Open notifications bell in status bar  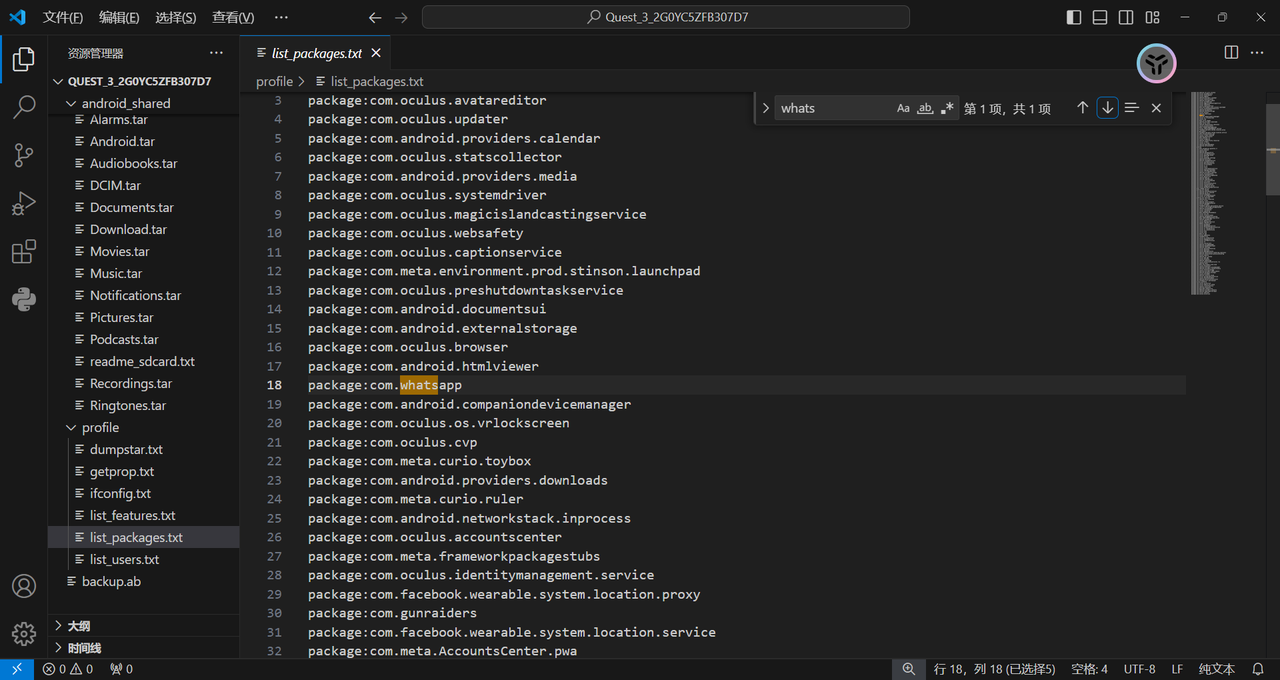1259,669
